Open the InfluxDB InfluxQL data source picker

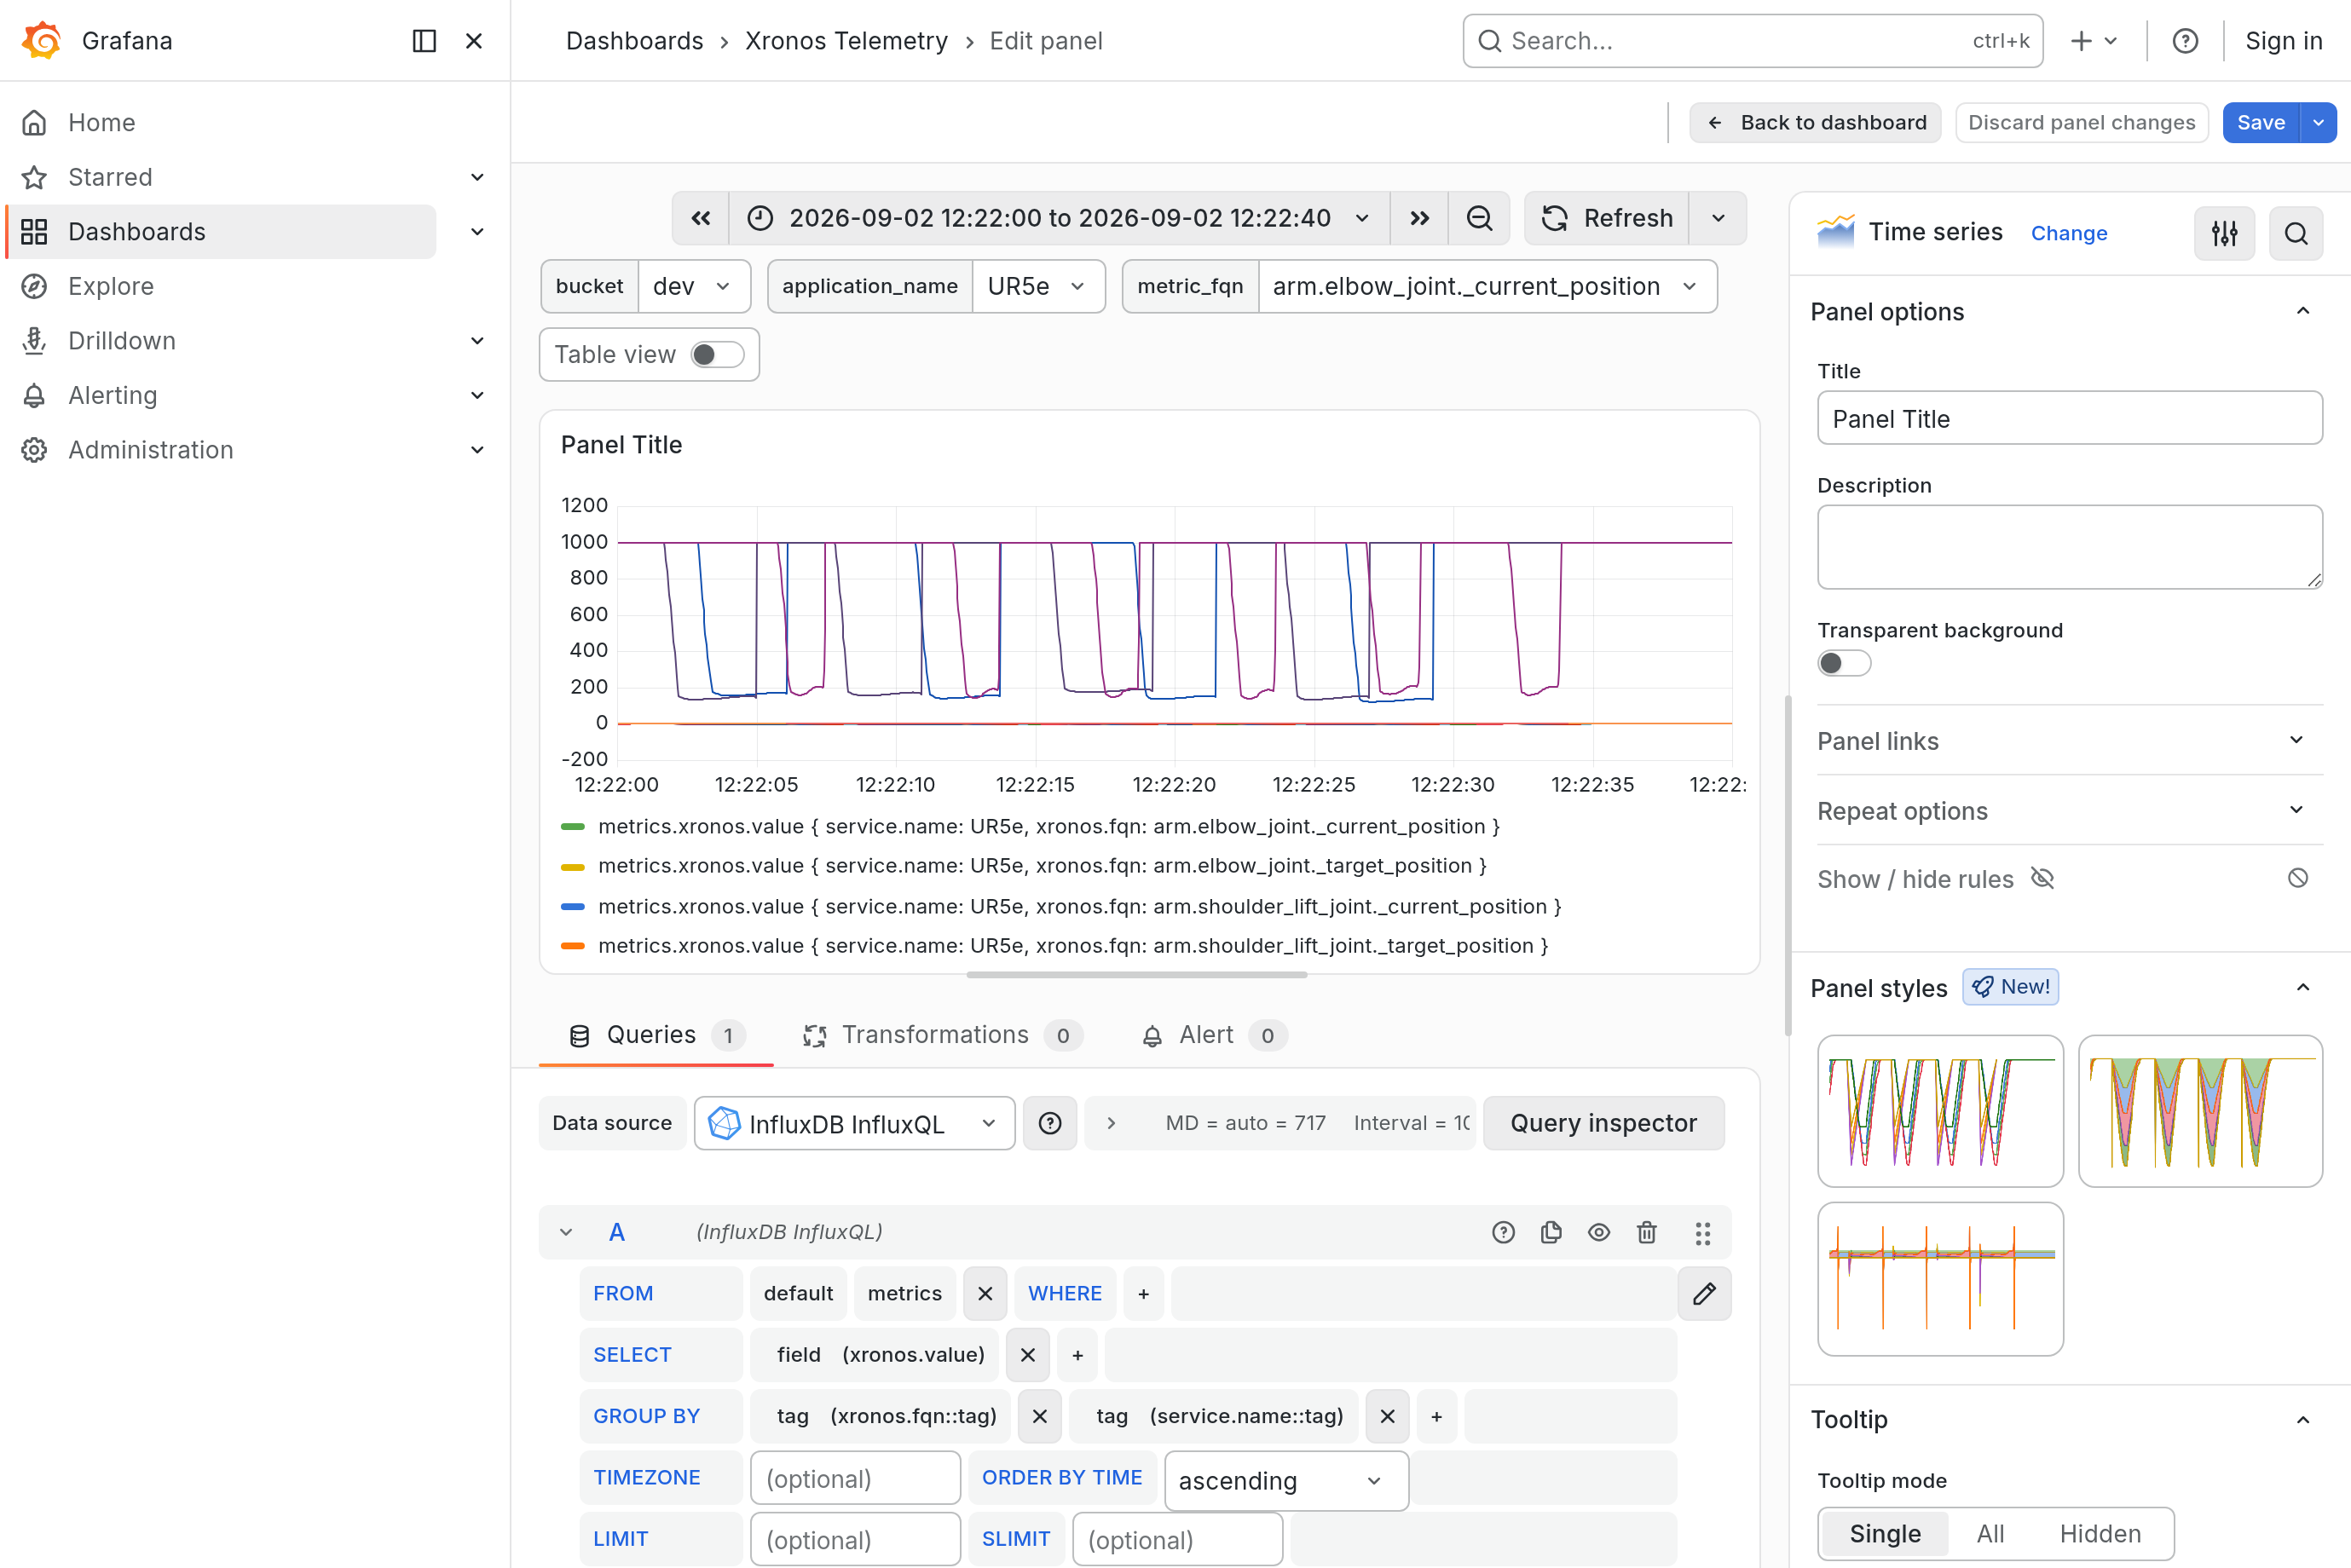coord(854,1123)
